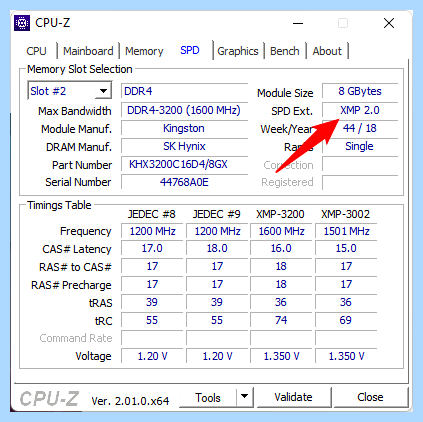Image resolution: width=423 pixels, height=422 pixels.
Task: Click the Module Manuf. value Kingston
Action: (184, 128)
